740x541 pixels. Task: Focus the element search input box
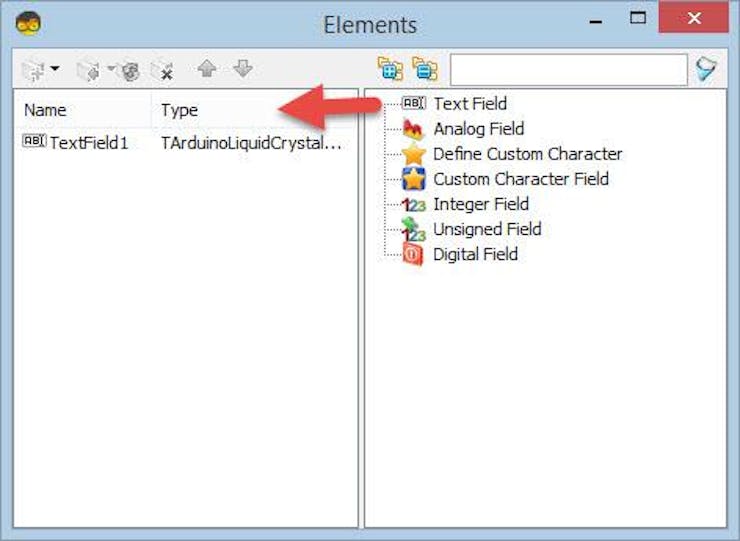click(x=568, y=70)
